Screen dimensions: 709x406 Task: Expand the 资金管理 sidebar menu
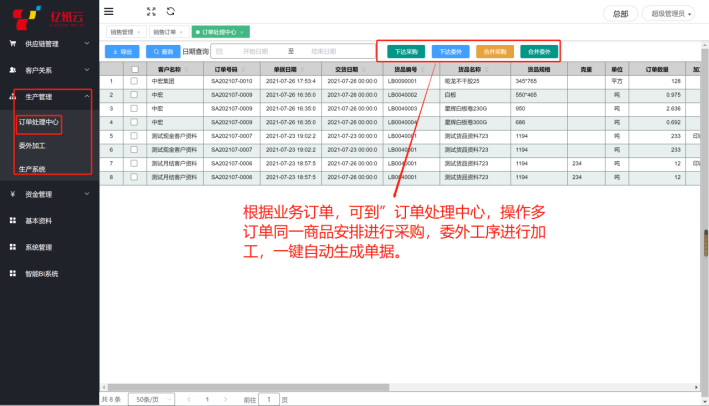pyautogui.click(x=50, y=194)
